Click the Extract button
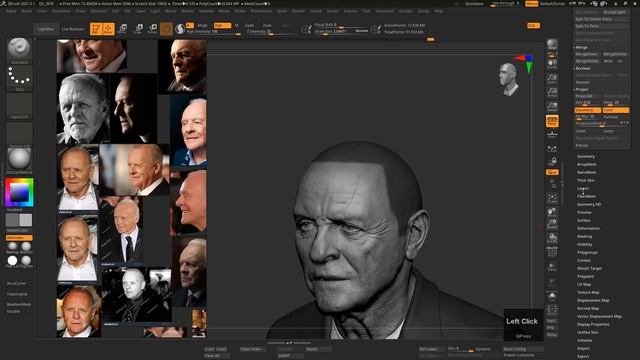The width and height of the screenshot is (640, 360). click(582, 145)
